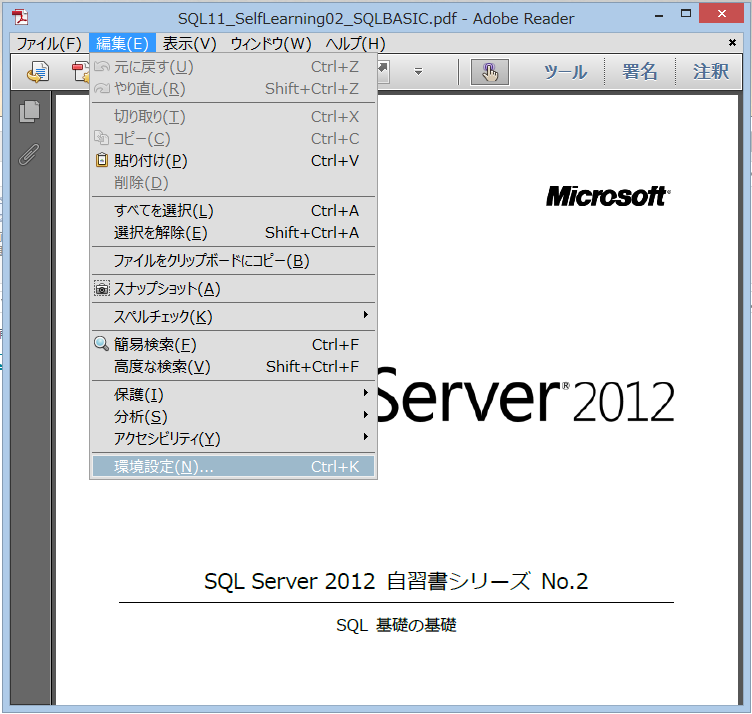Viewport: 752px width, 714px height.
Task: Click Snapshot (スナップショット) camera menu item
Action: coord(167,289)
